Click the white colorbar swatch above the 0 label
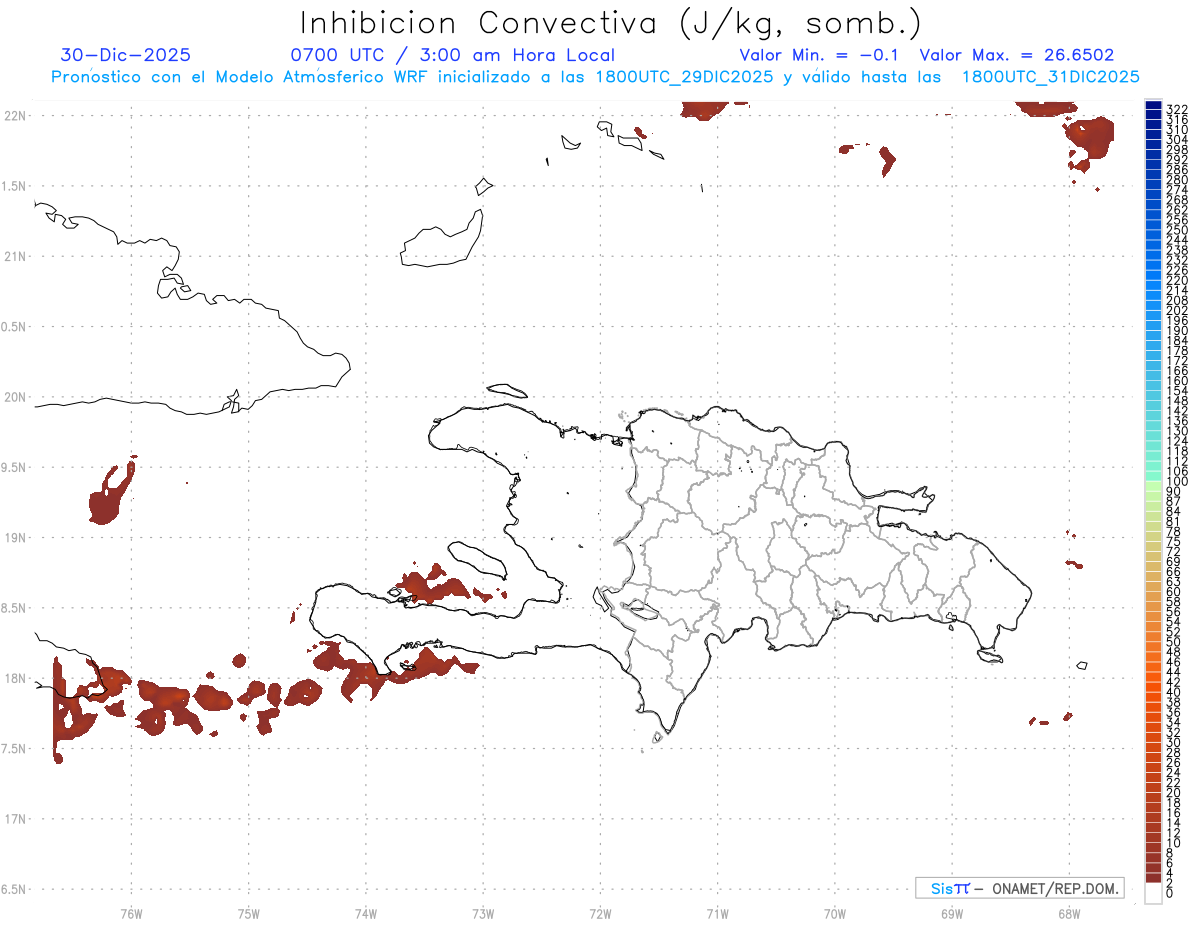 (1153, 893)
